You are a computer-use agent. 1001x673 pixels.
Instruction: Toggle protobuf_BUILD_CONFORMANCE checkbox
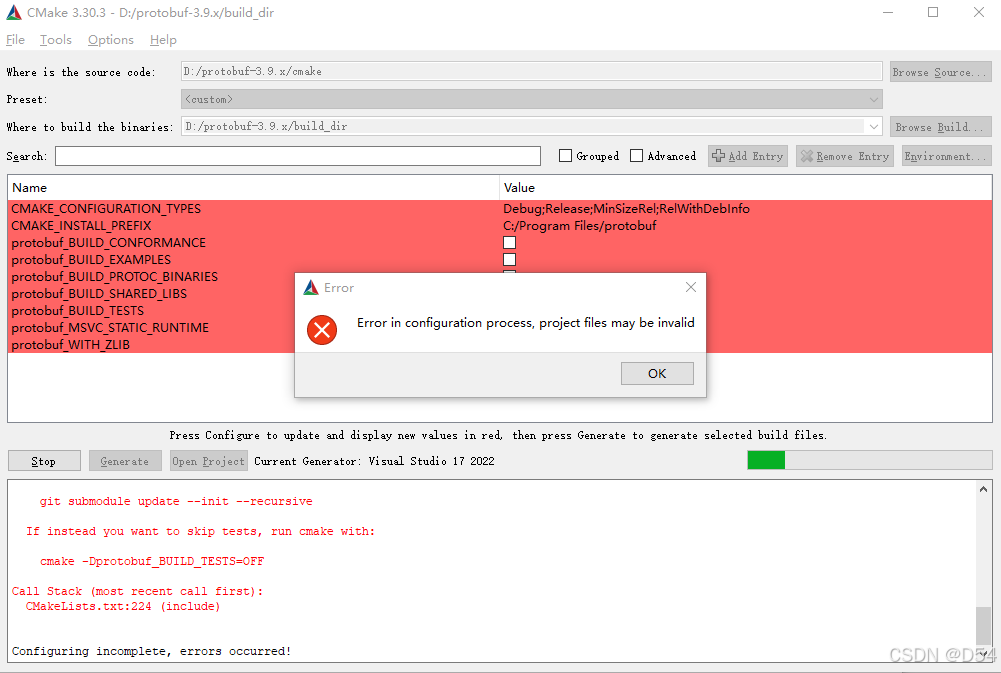pos(509,243)
